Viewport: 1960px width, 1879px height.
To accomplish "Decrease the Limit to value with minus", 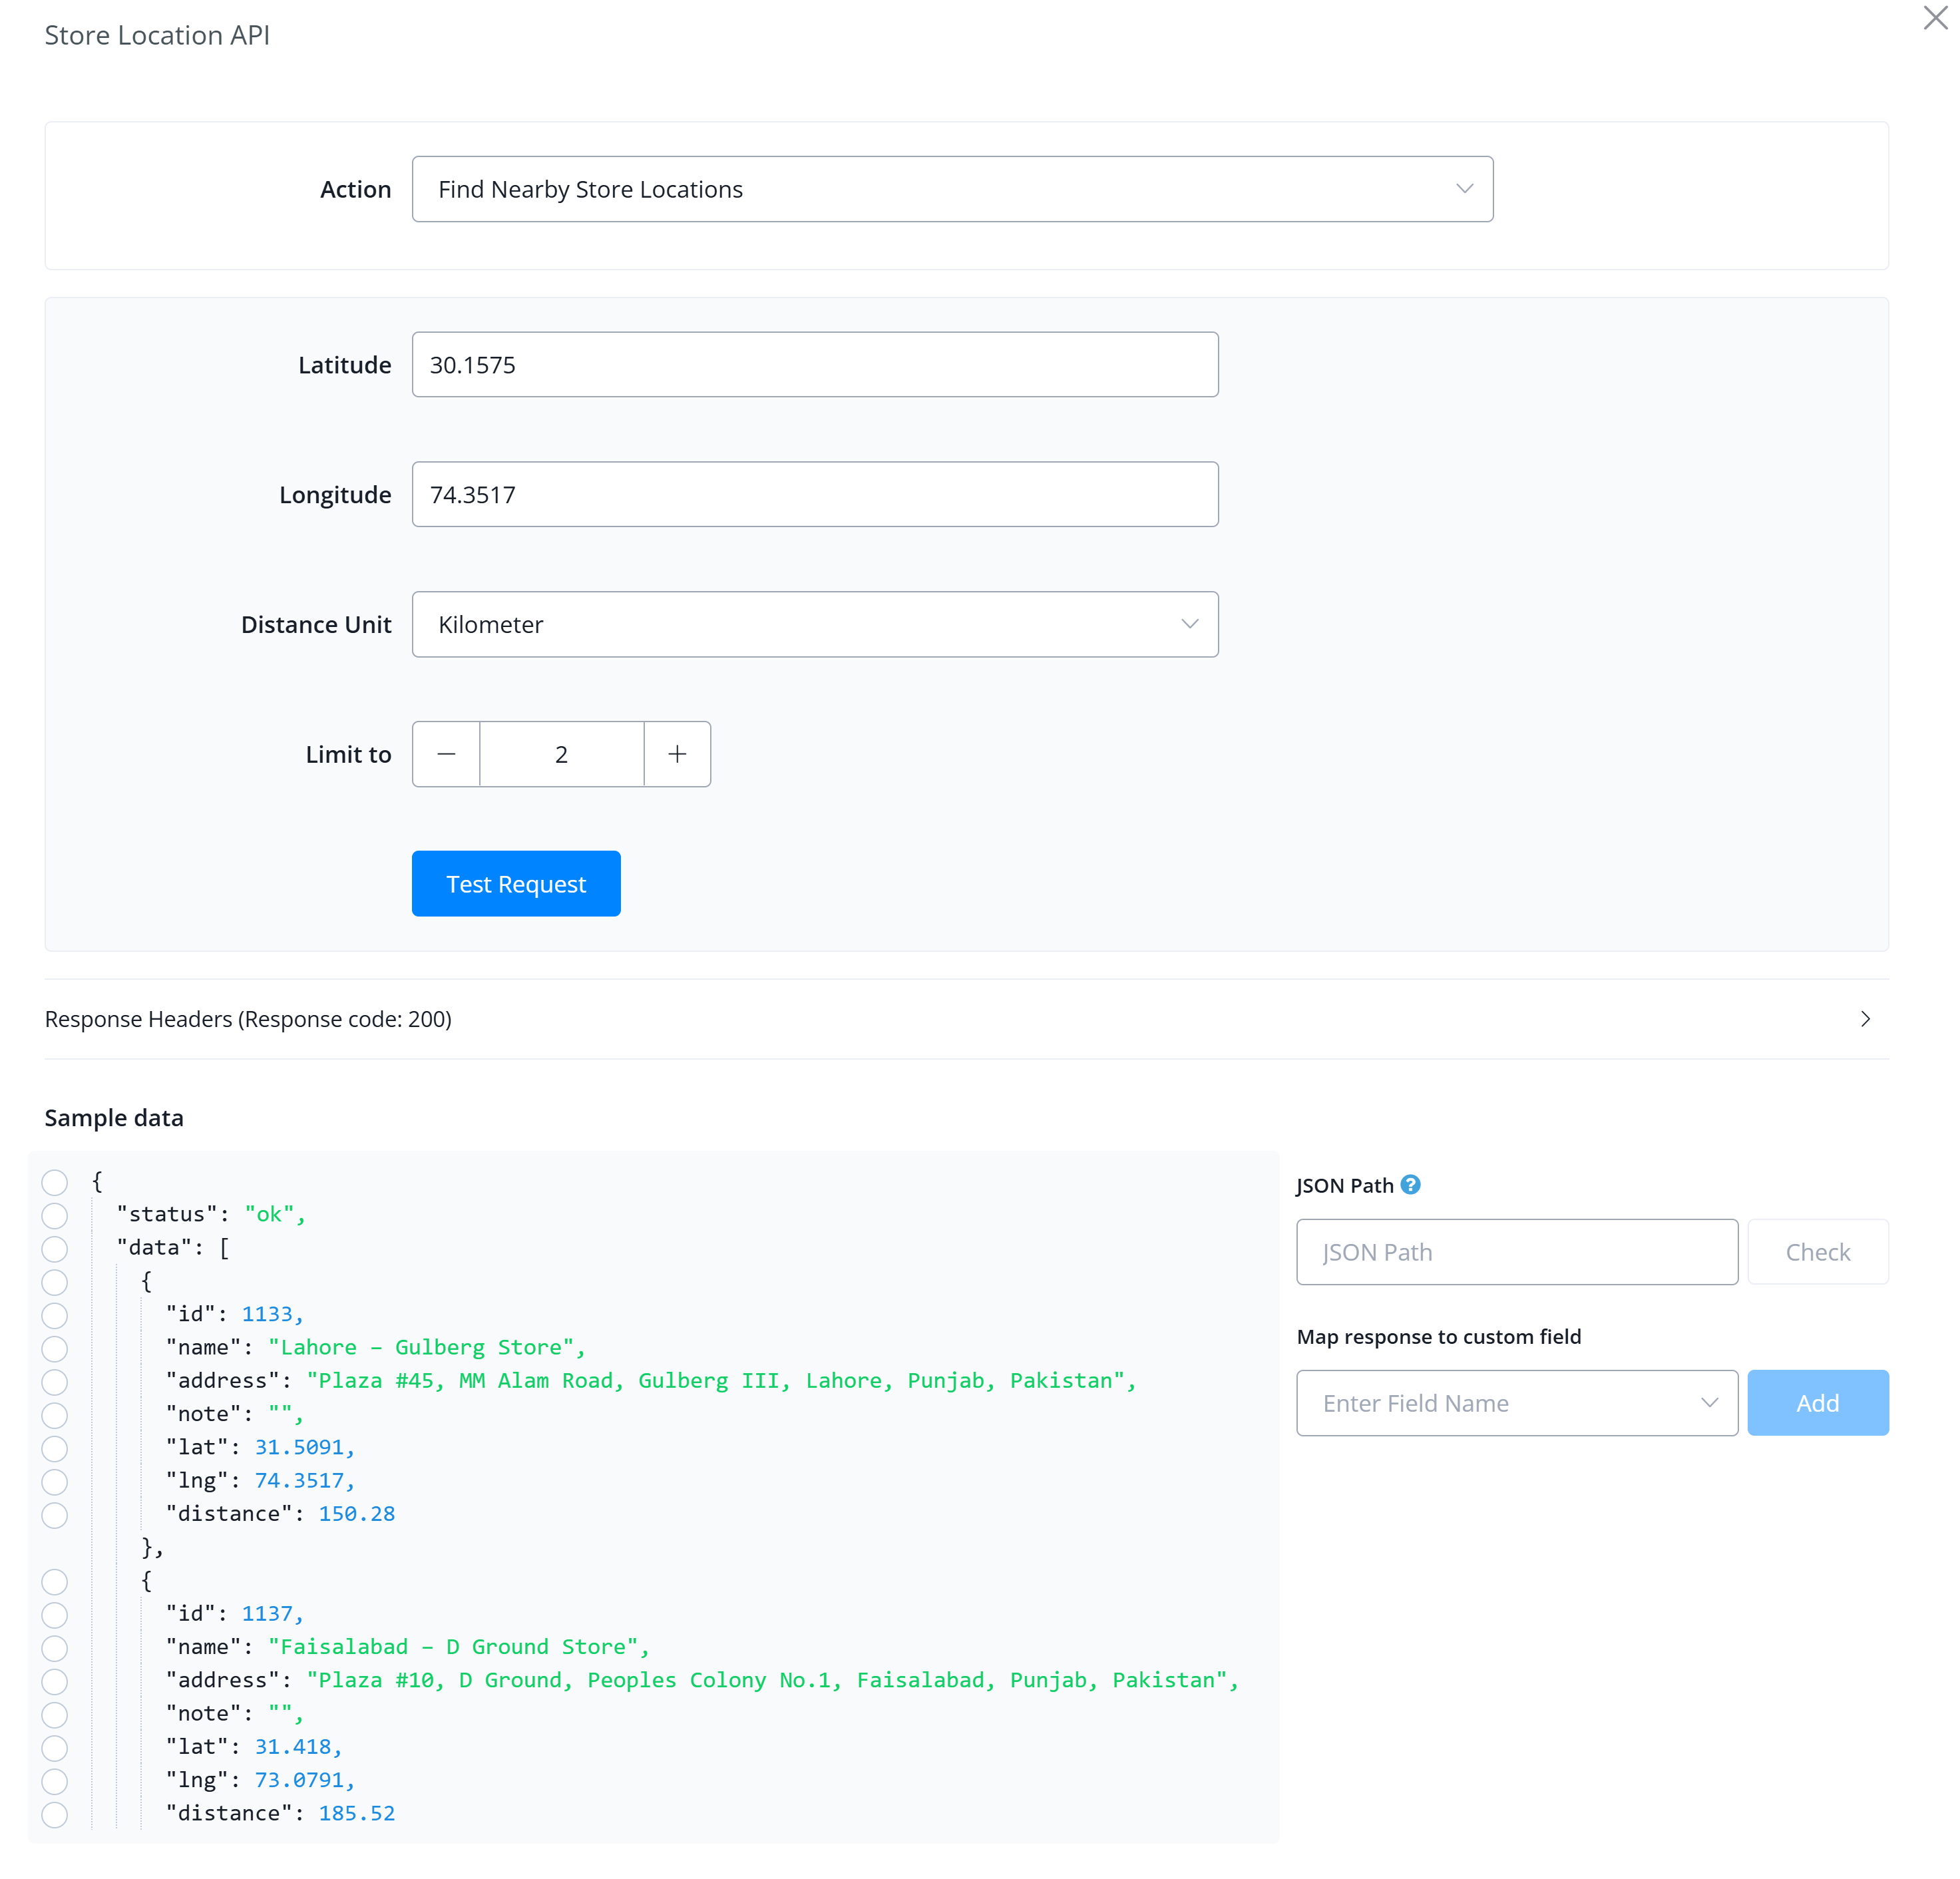I will (446, 754).
